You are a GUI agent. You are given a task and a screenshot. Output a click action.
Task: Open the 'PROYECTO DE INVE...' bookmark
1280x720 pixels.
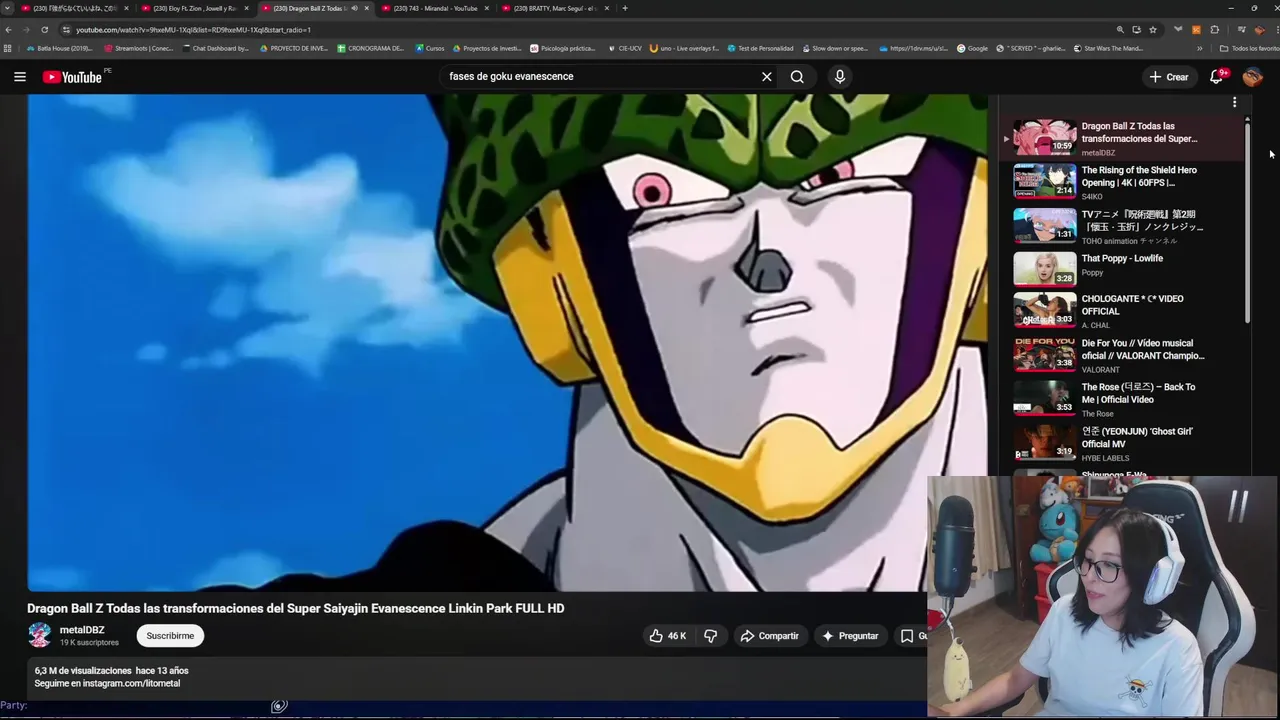(x=293, y=48)
